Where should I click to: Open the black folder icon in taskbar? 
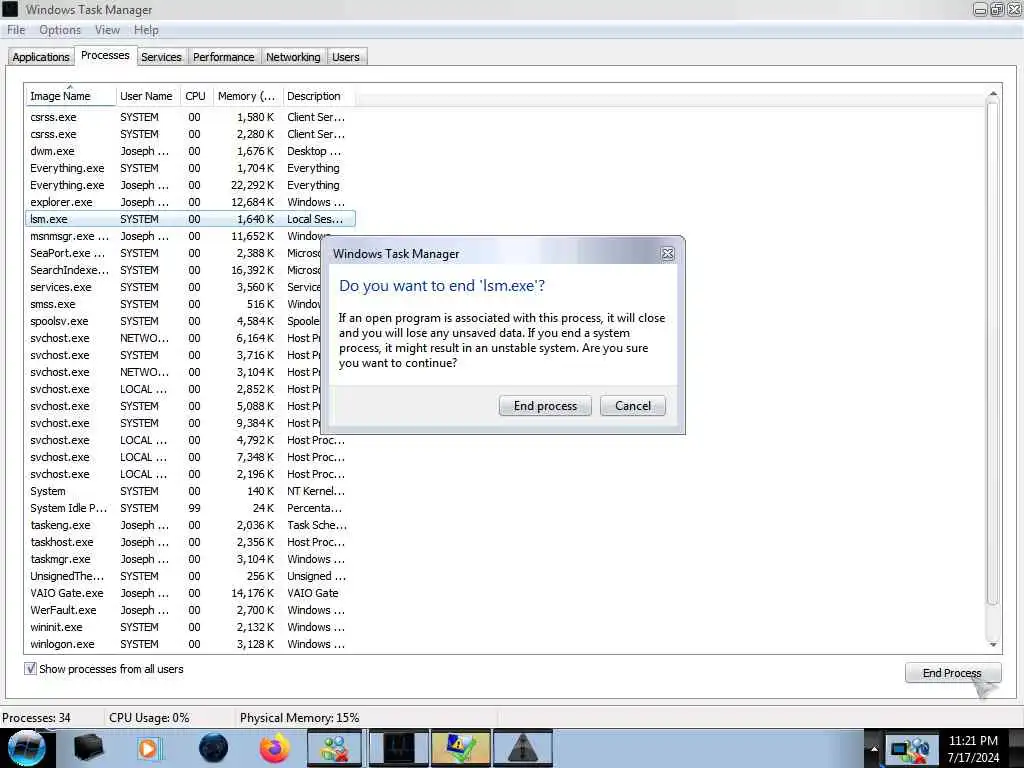(89, 748)
